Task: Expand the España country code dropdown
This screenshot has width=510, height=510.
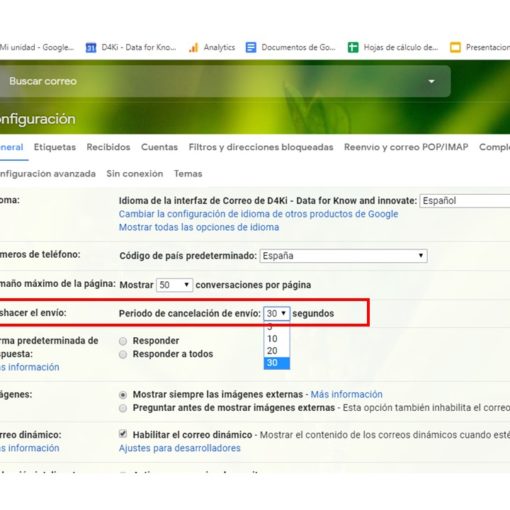Action: click(x=343, y=256)
